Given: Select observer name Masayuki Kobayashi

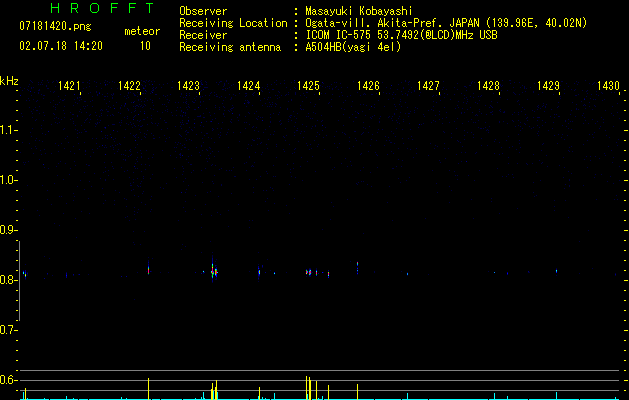Looking at the screenshot, I should [x=359, y=11].
